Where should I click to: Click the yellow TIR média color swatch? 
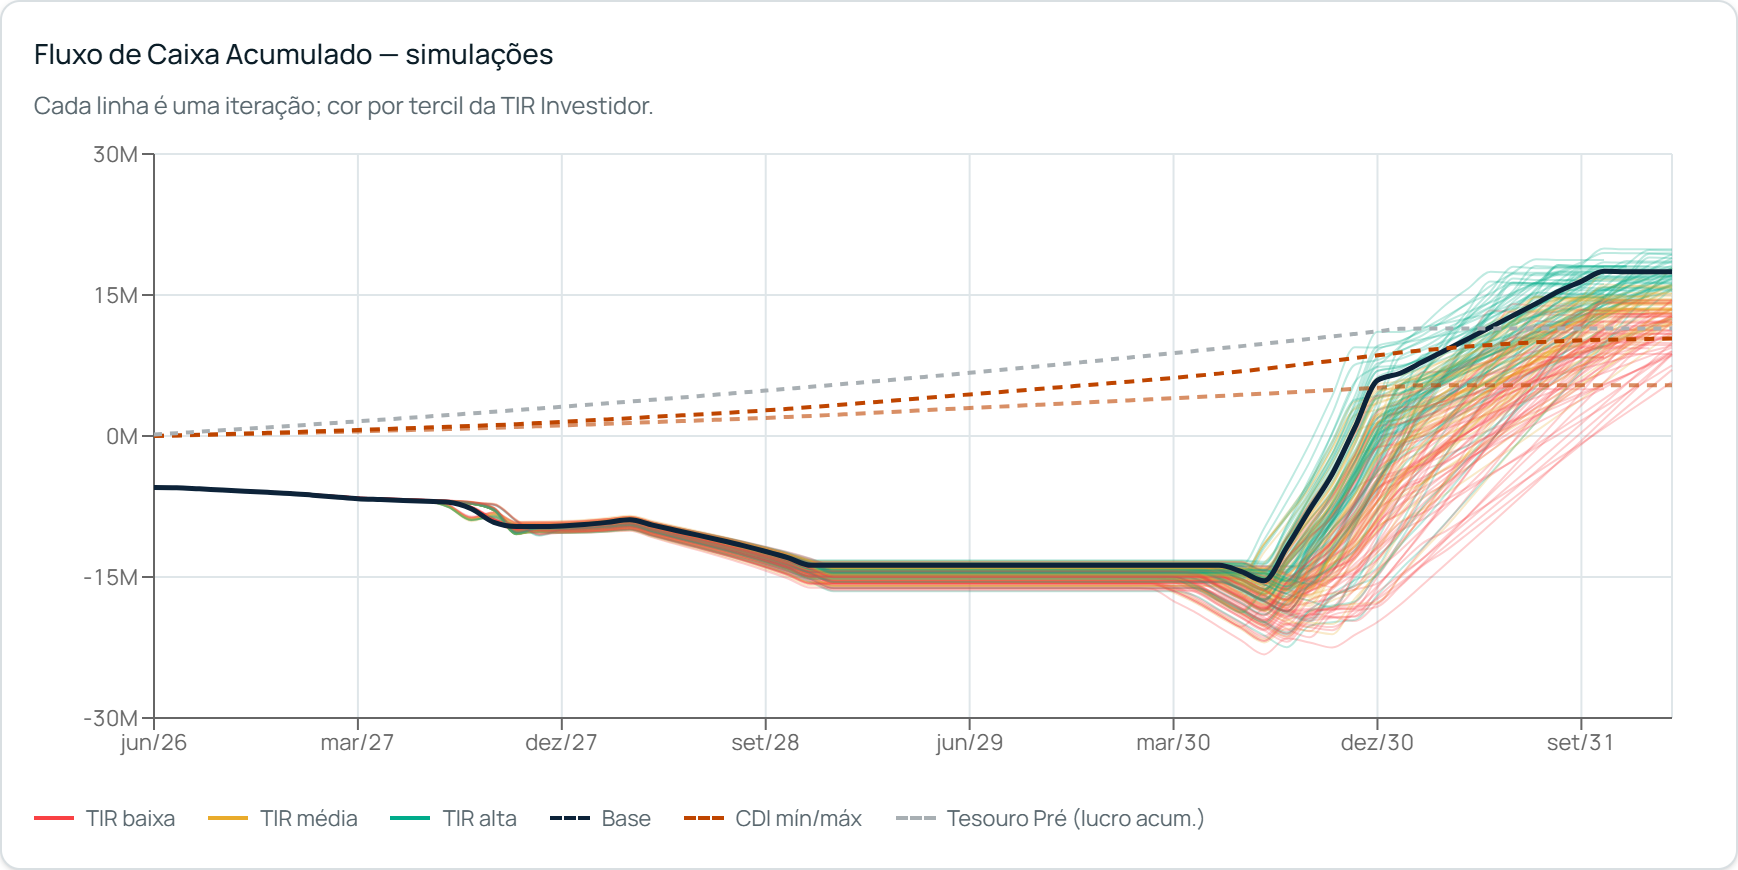coord(228,818)
